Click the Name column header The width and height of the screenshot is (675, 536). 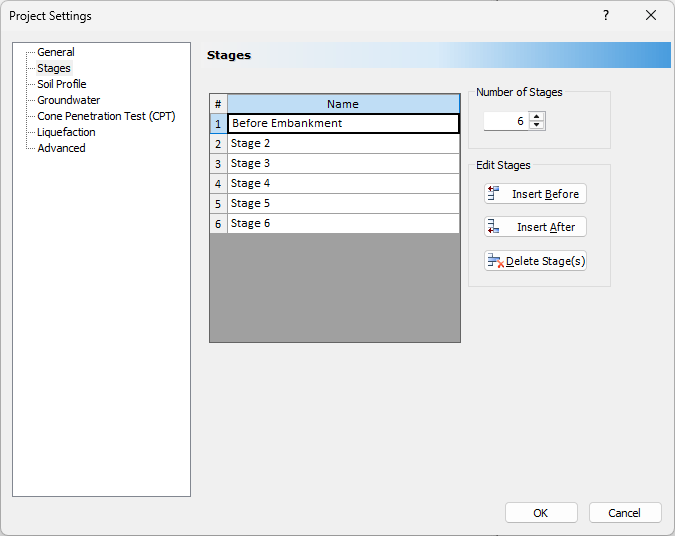[x=343, y=104]
